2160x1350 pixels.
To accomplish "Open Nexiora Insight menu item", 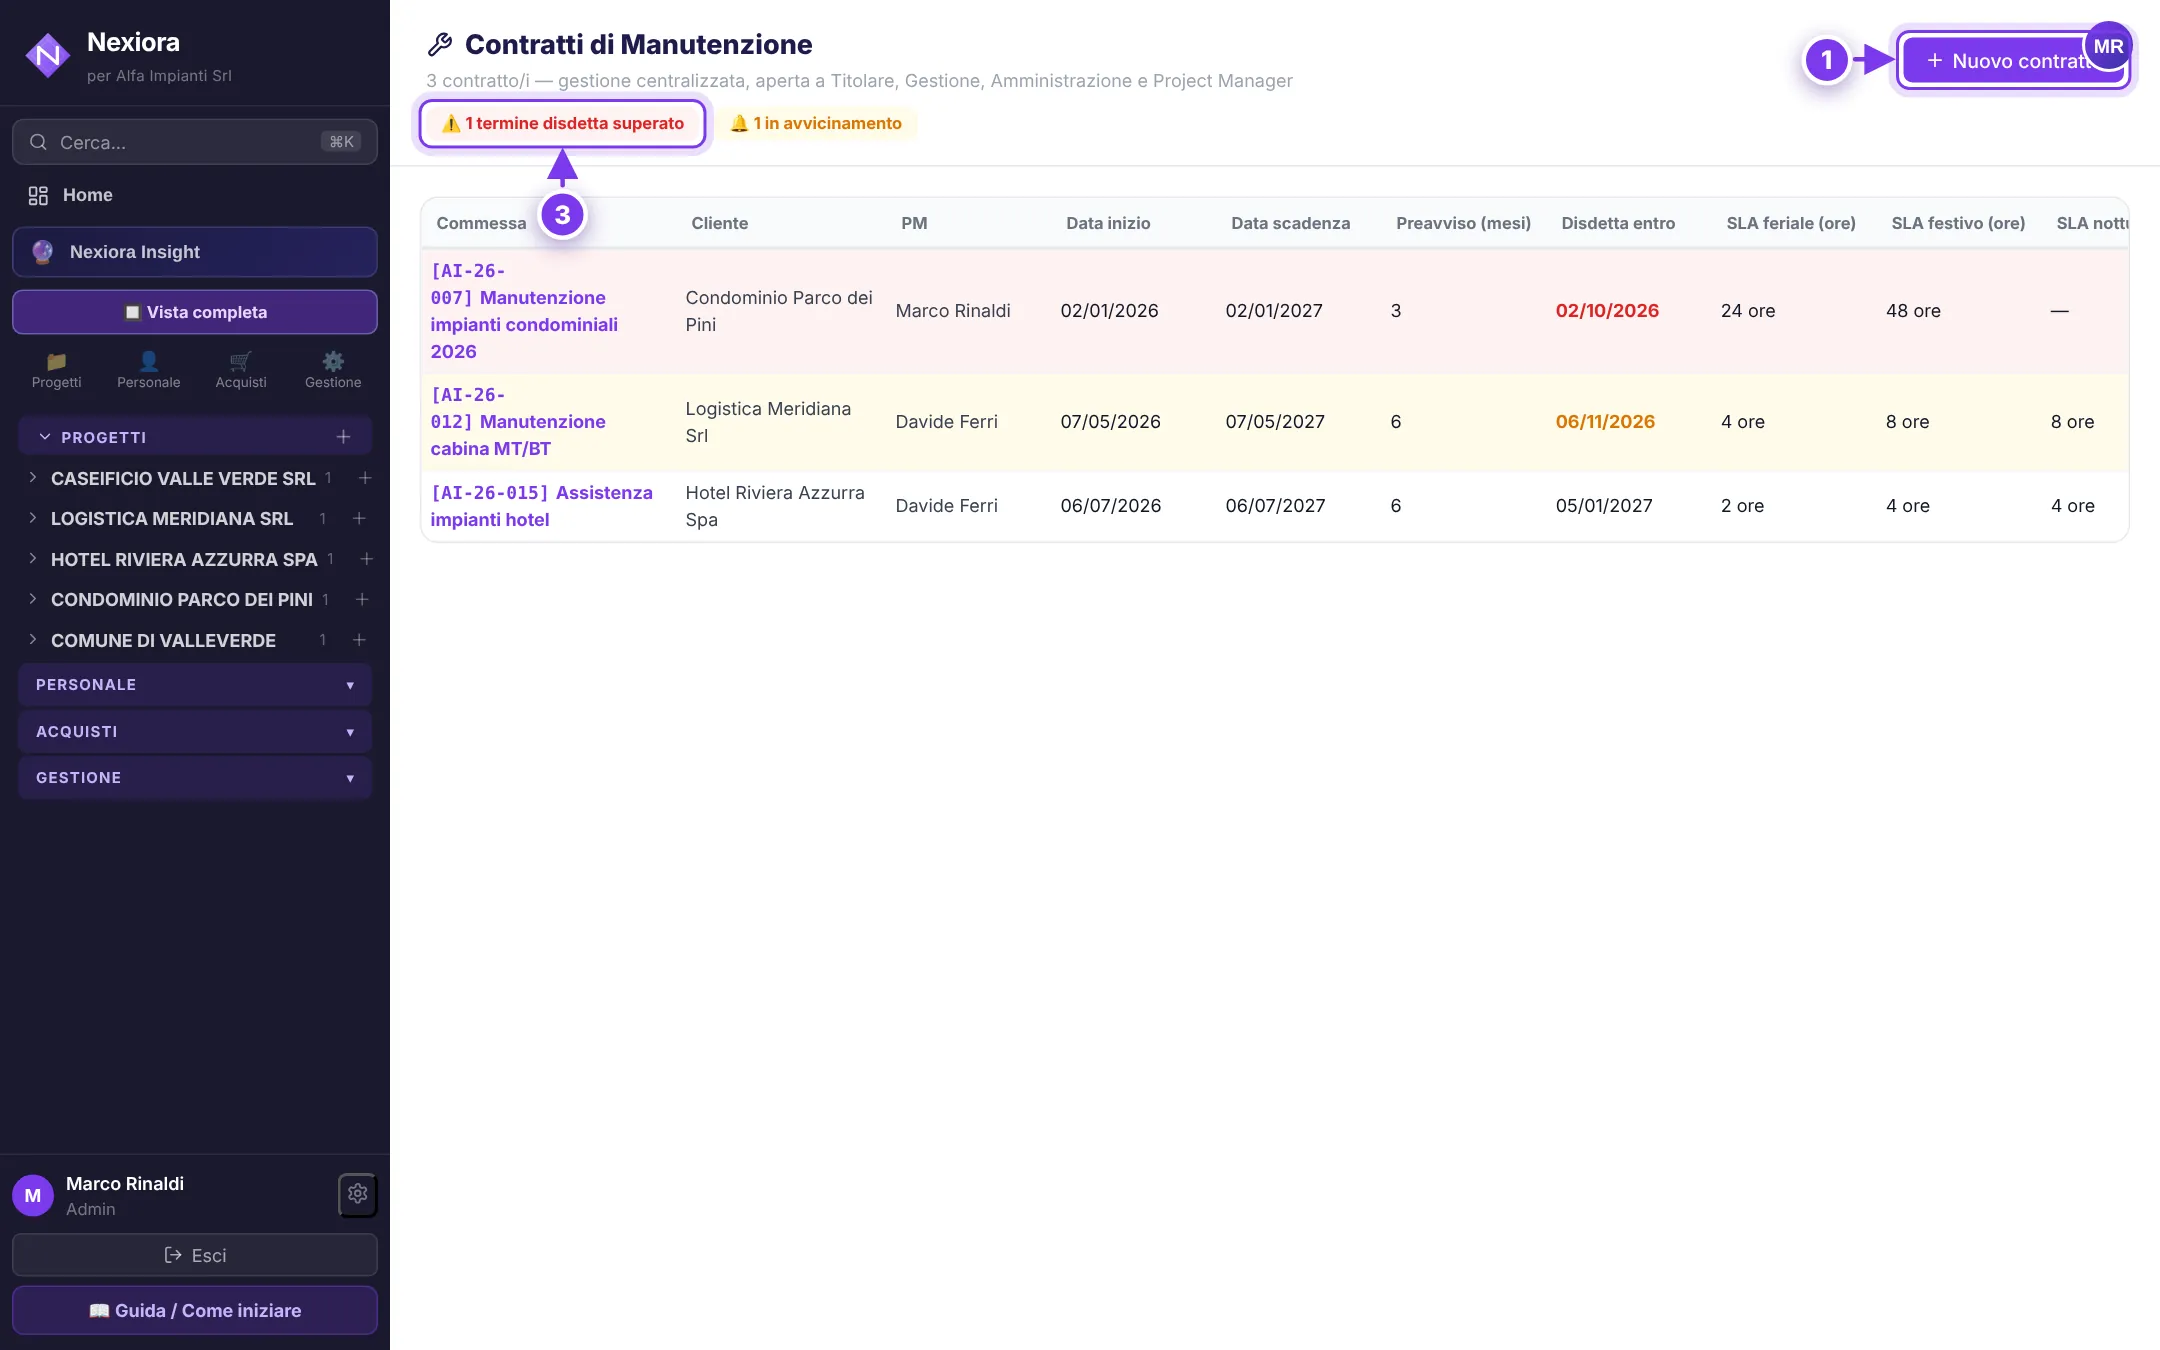I will click(x=195, y=252).
